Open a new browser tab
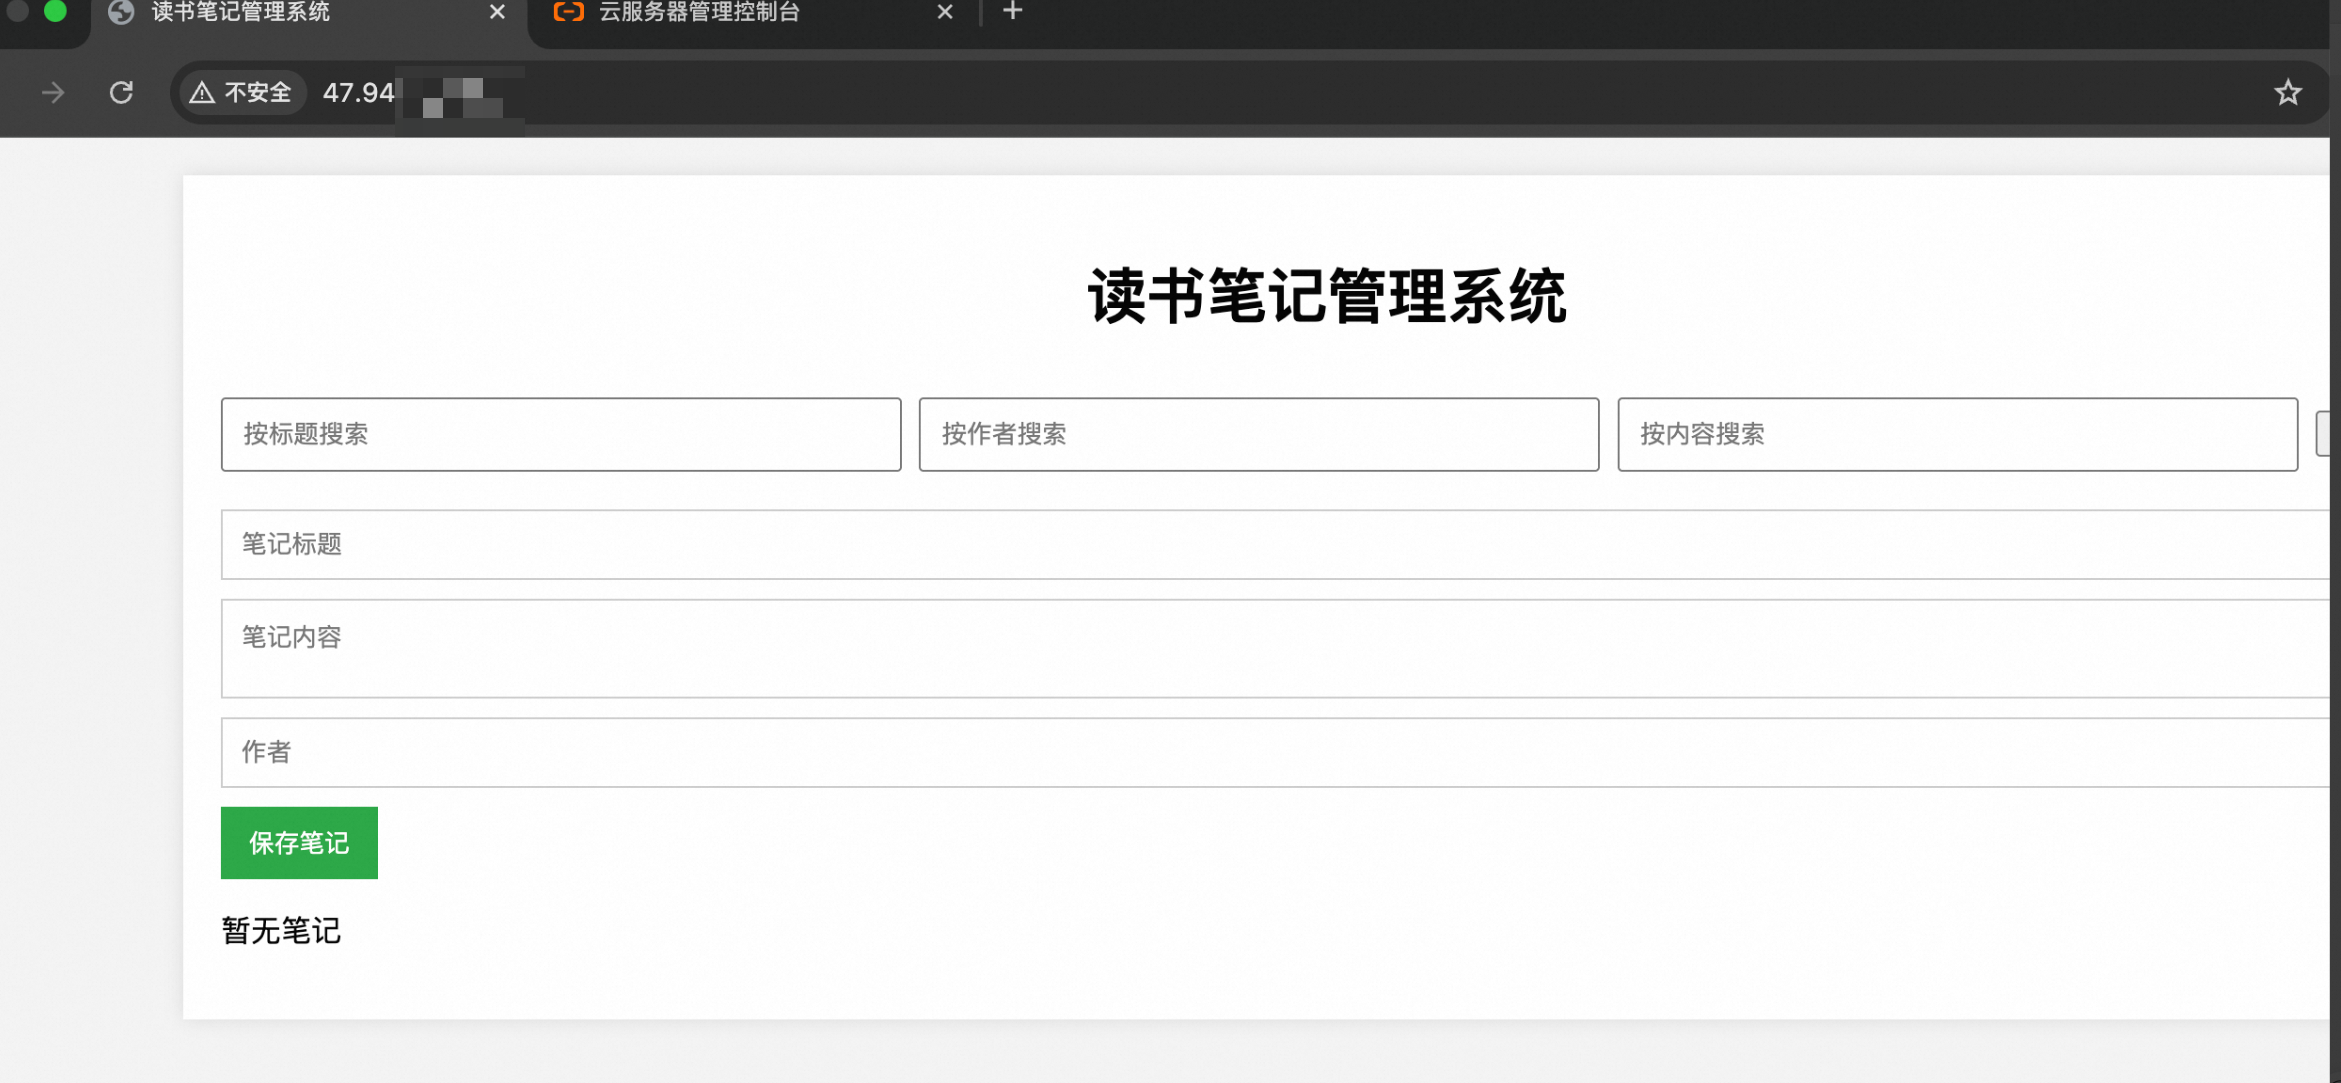 click(x=1012, y=11)
